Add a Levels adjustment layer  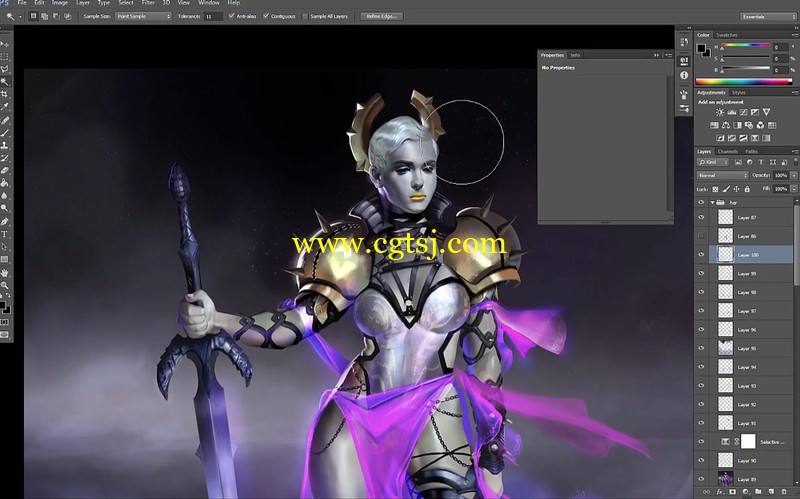coord(732,112)
